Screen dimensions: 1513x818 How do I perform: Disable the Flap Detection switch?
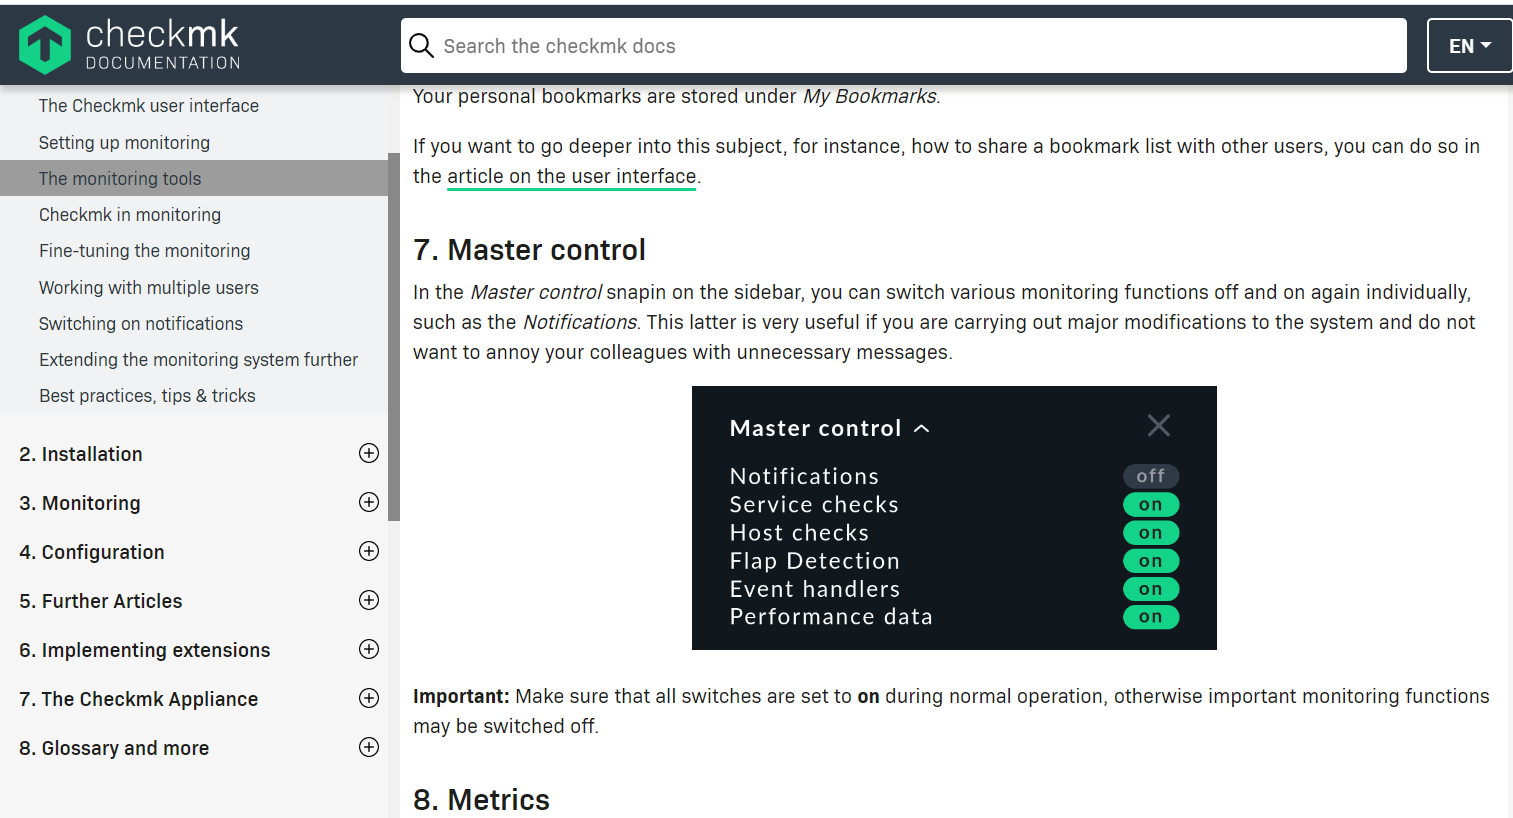coord(1150,561)
